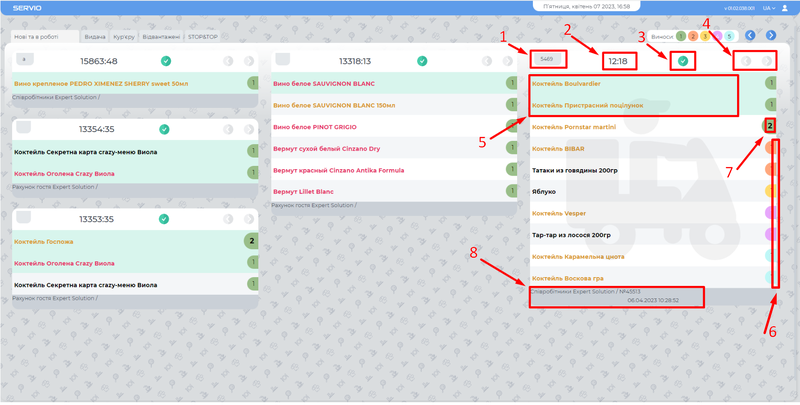Select orange course filter circle number 2
Screen dimensions: 800x405
click(x=693, y=36)
